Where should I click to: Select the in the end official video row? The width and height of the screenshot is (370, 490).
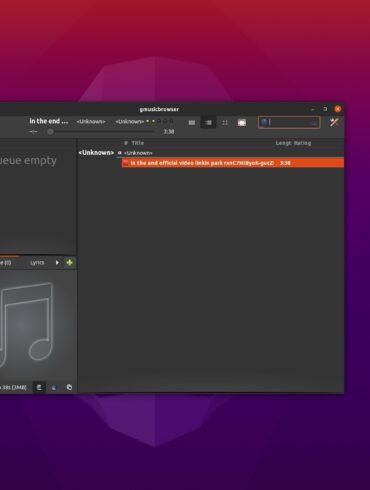click(233, 163)
